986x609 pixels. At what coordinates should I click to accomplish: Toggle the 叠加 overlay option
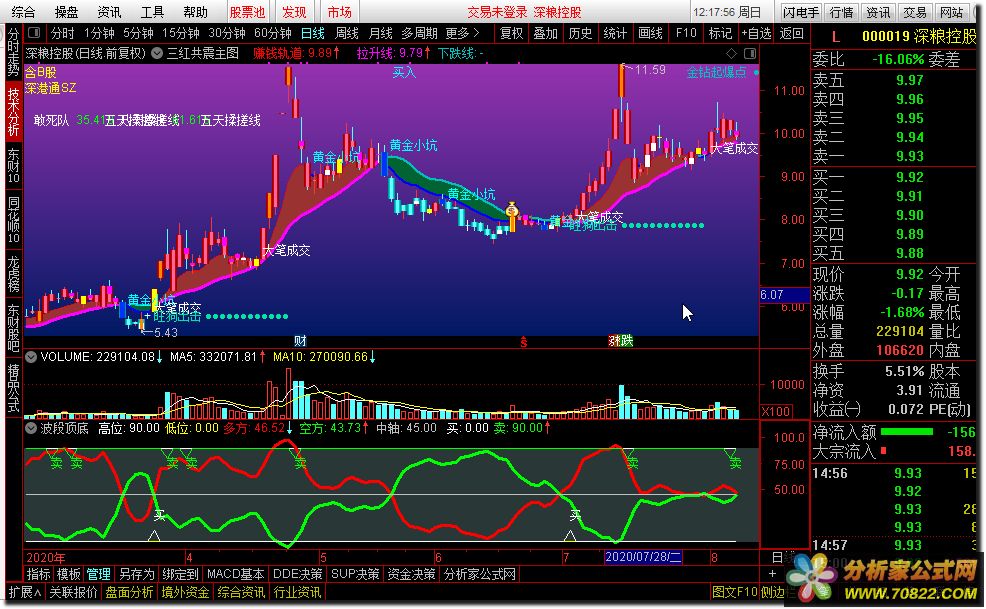545,33
